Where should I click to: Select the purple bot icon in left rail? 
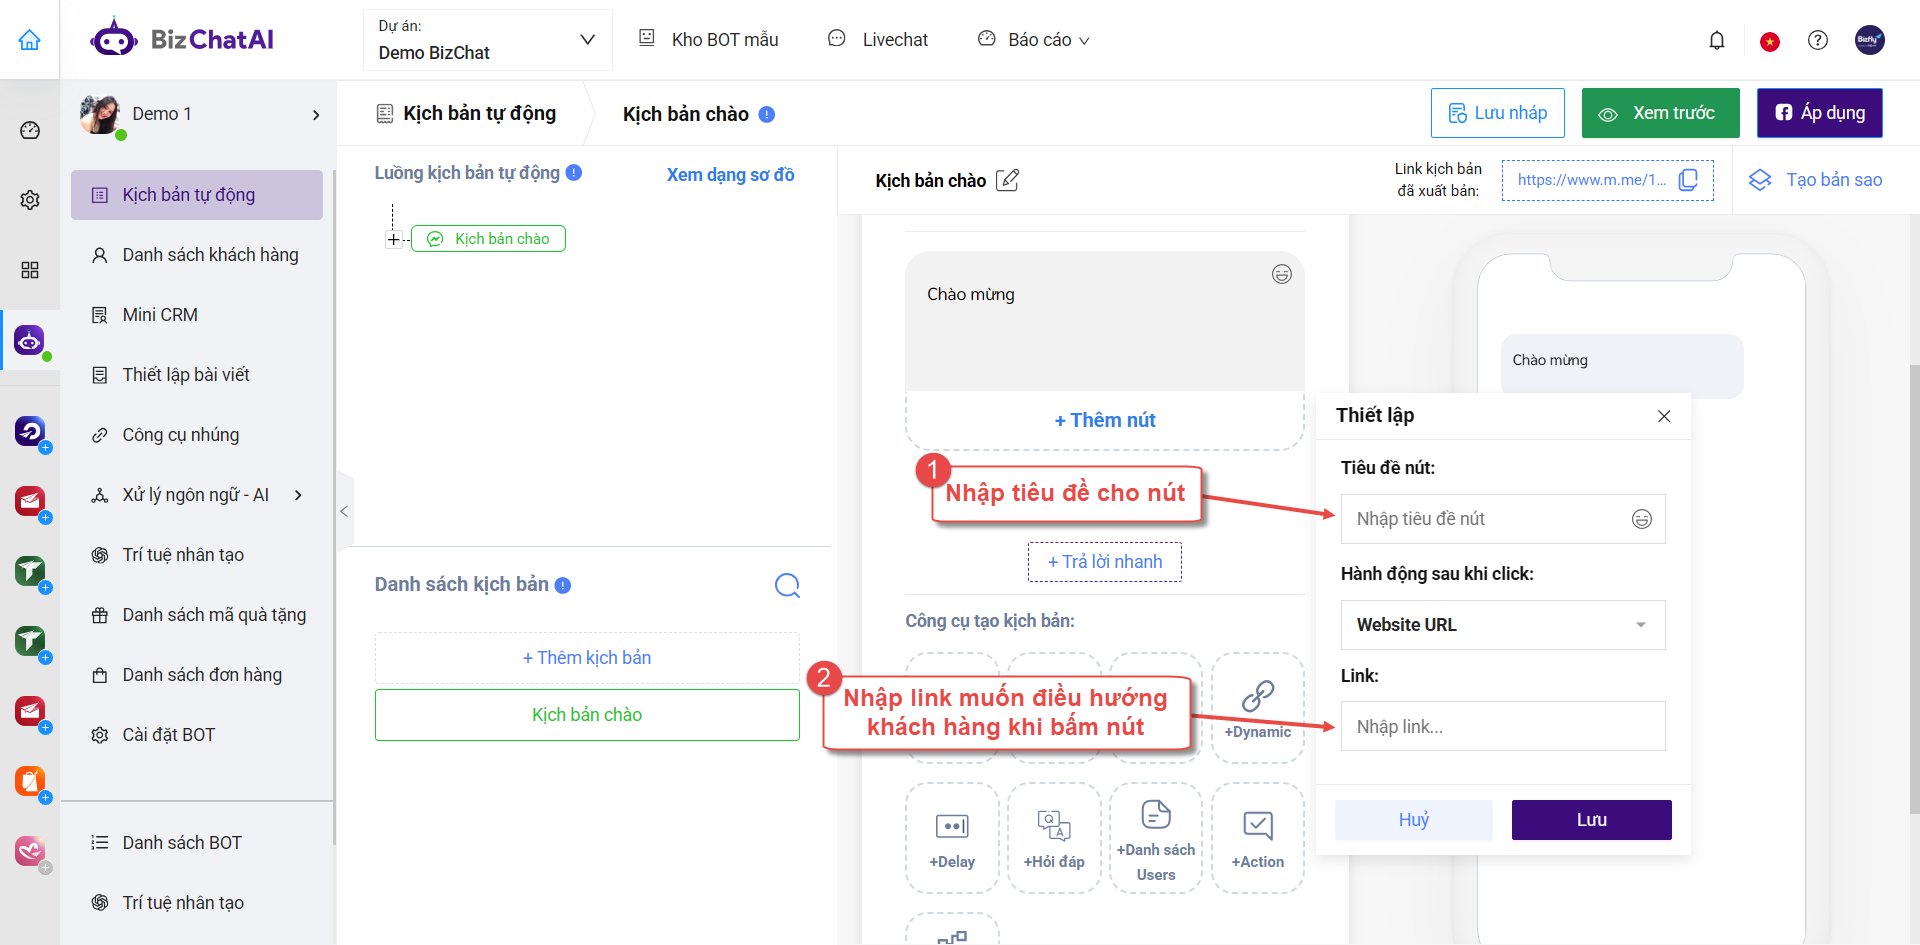30,341
